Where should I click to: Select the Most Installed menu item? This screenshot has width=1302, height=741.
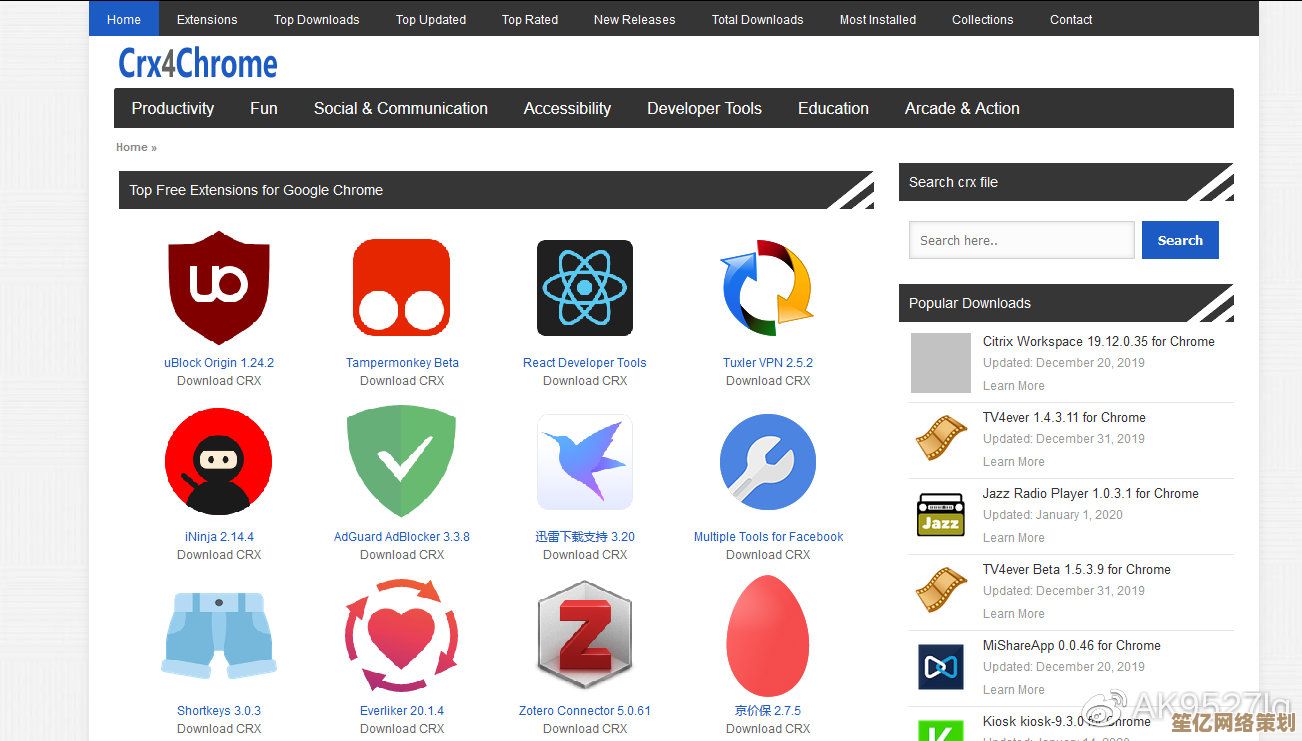pyautogui.click(x=878, y=19)
